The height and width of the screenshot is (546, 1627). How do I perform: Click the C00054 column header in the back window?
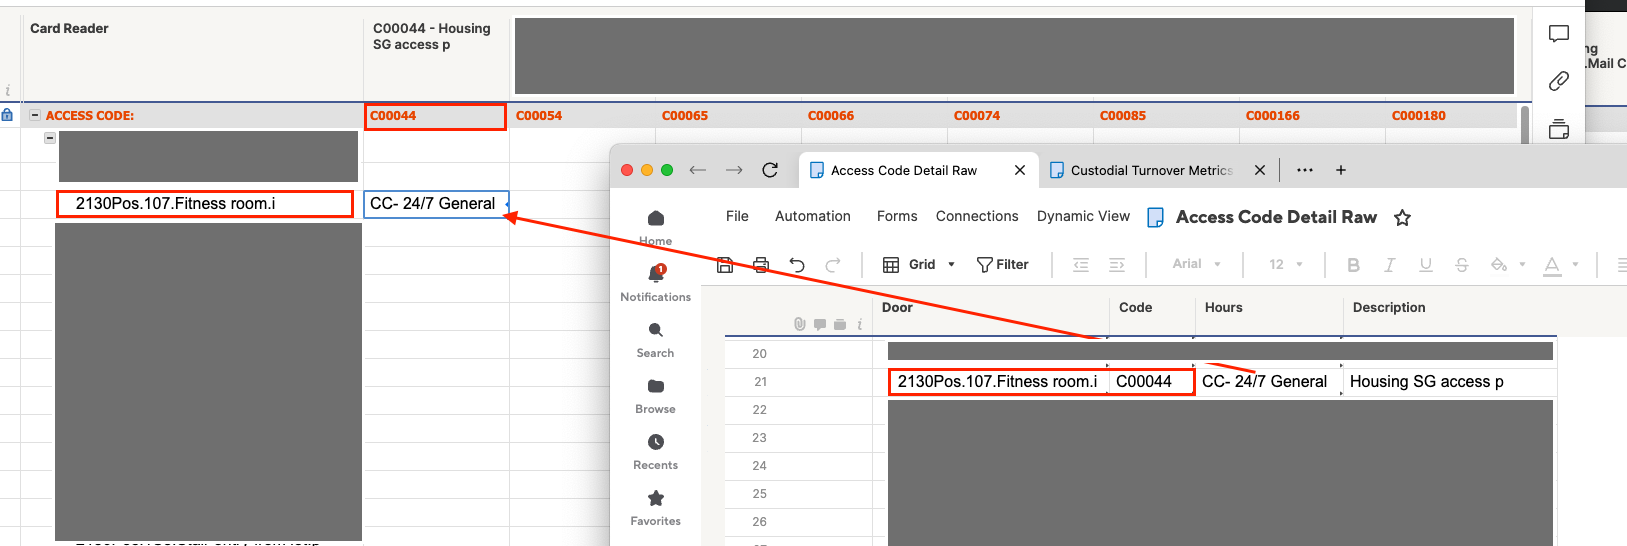click(539, 116)
